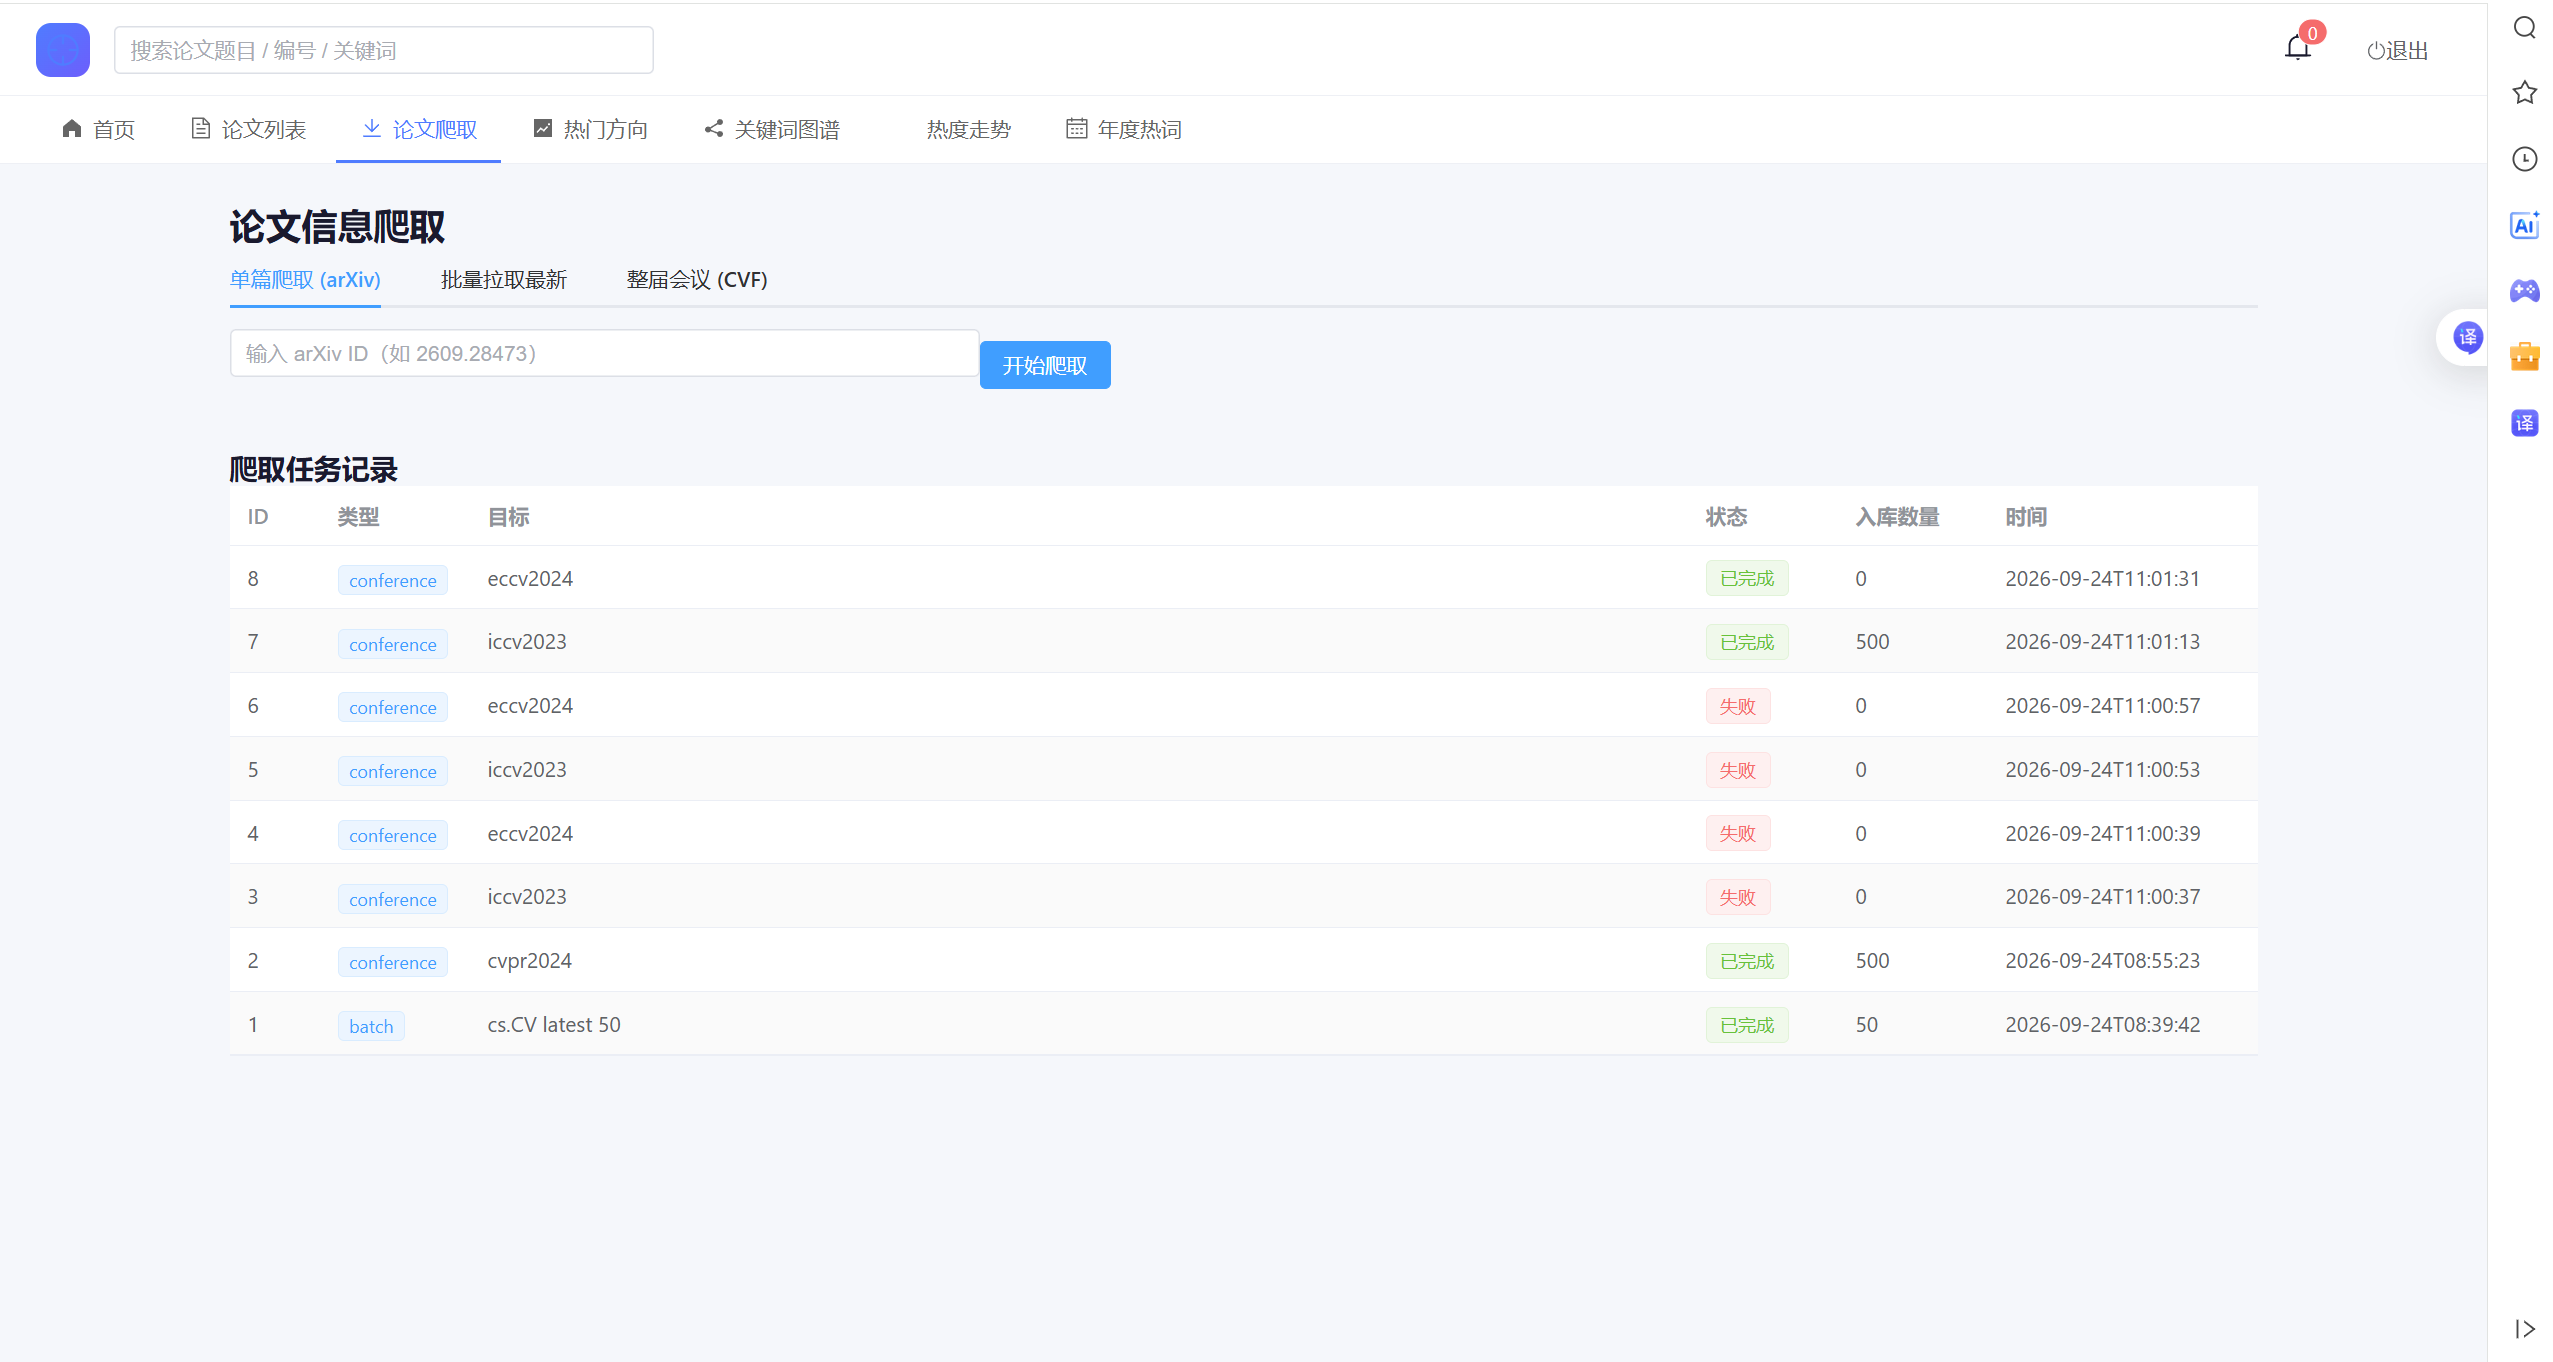Click the download icon beside 论文爬取
Screen dimensions: 2553x1362
[371, 129]
